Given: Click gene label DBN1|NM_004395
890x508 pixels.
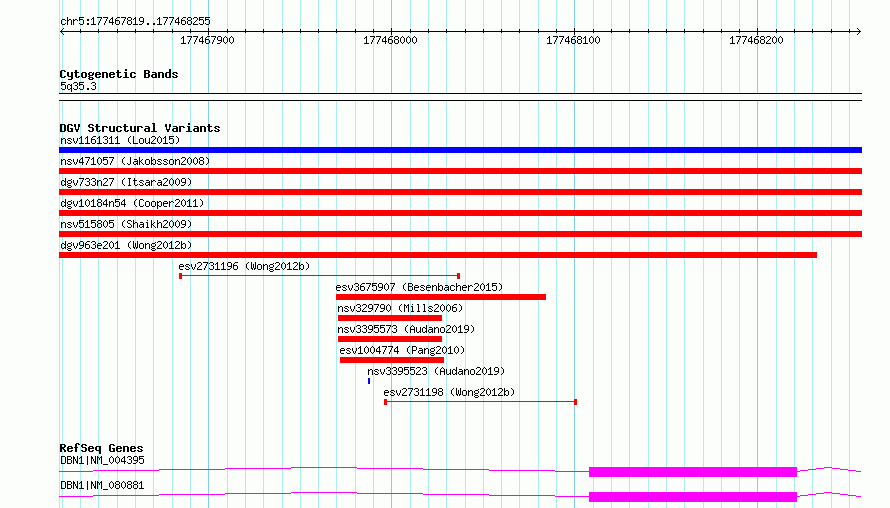Looking at the screenshot, I should tap(102, 460).
